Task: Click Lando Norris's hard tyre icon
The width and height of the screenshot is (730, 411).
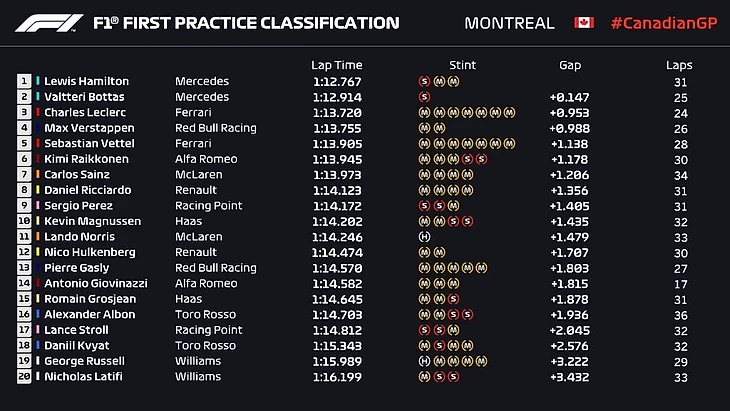Action: click(424, 237)
